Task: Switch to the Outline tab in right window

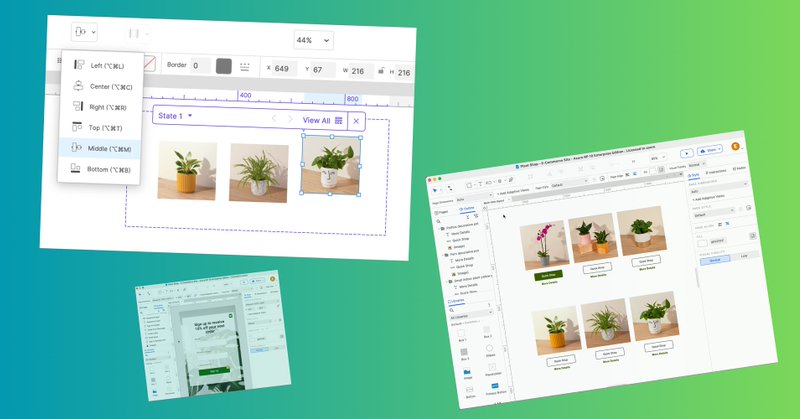Action: pyautogui.click(x=466, y=209)
